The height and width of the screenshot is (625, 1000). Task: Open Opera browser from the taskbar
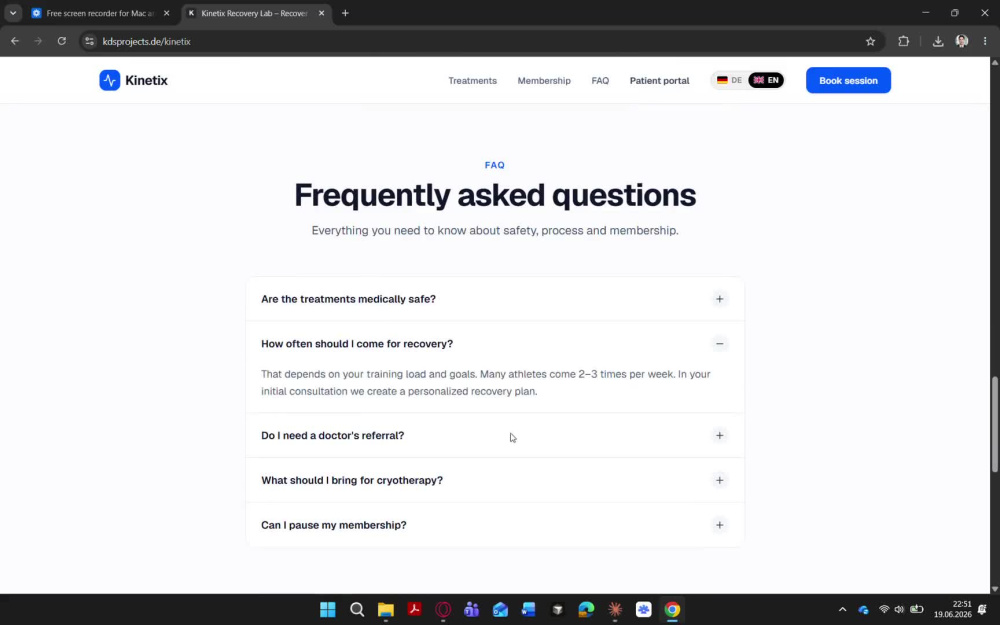point(443,610)
